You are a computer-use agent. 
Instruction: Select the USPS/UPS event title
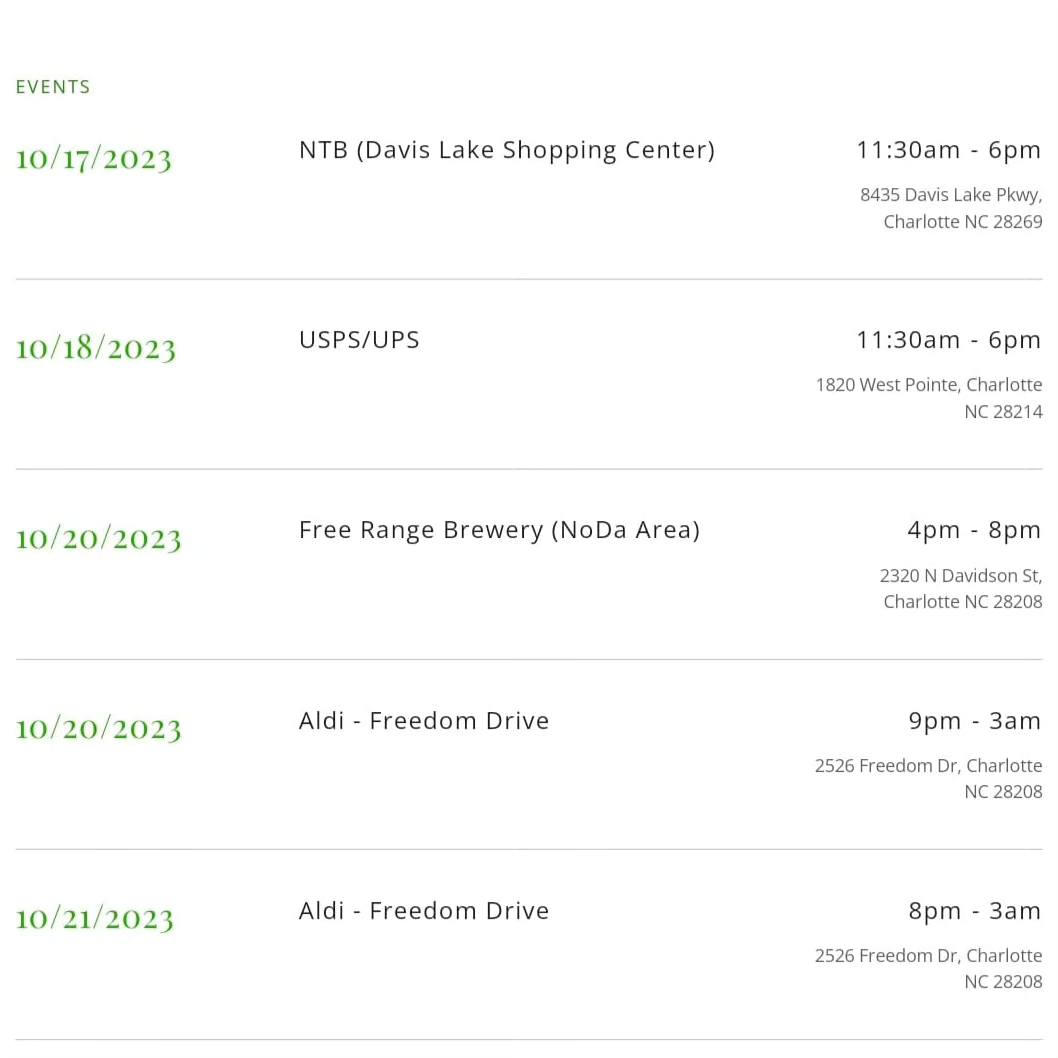pos(359,340)
